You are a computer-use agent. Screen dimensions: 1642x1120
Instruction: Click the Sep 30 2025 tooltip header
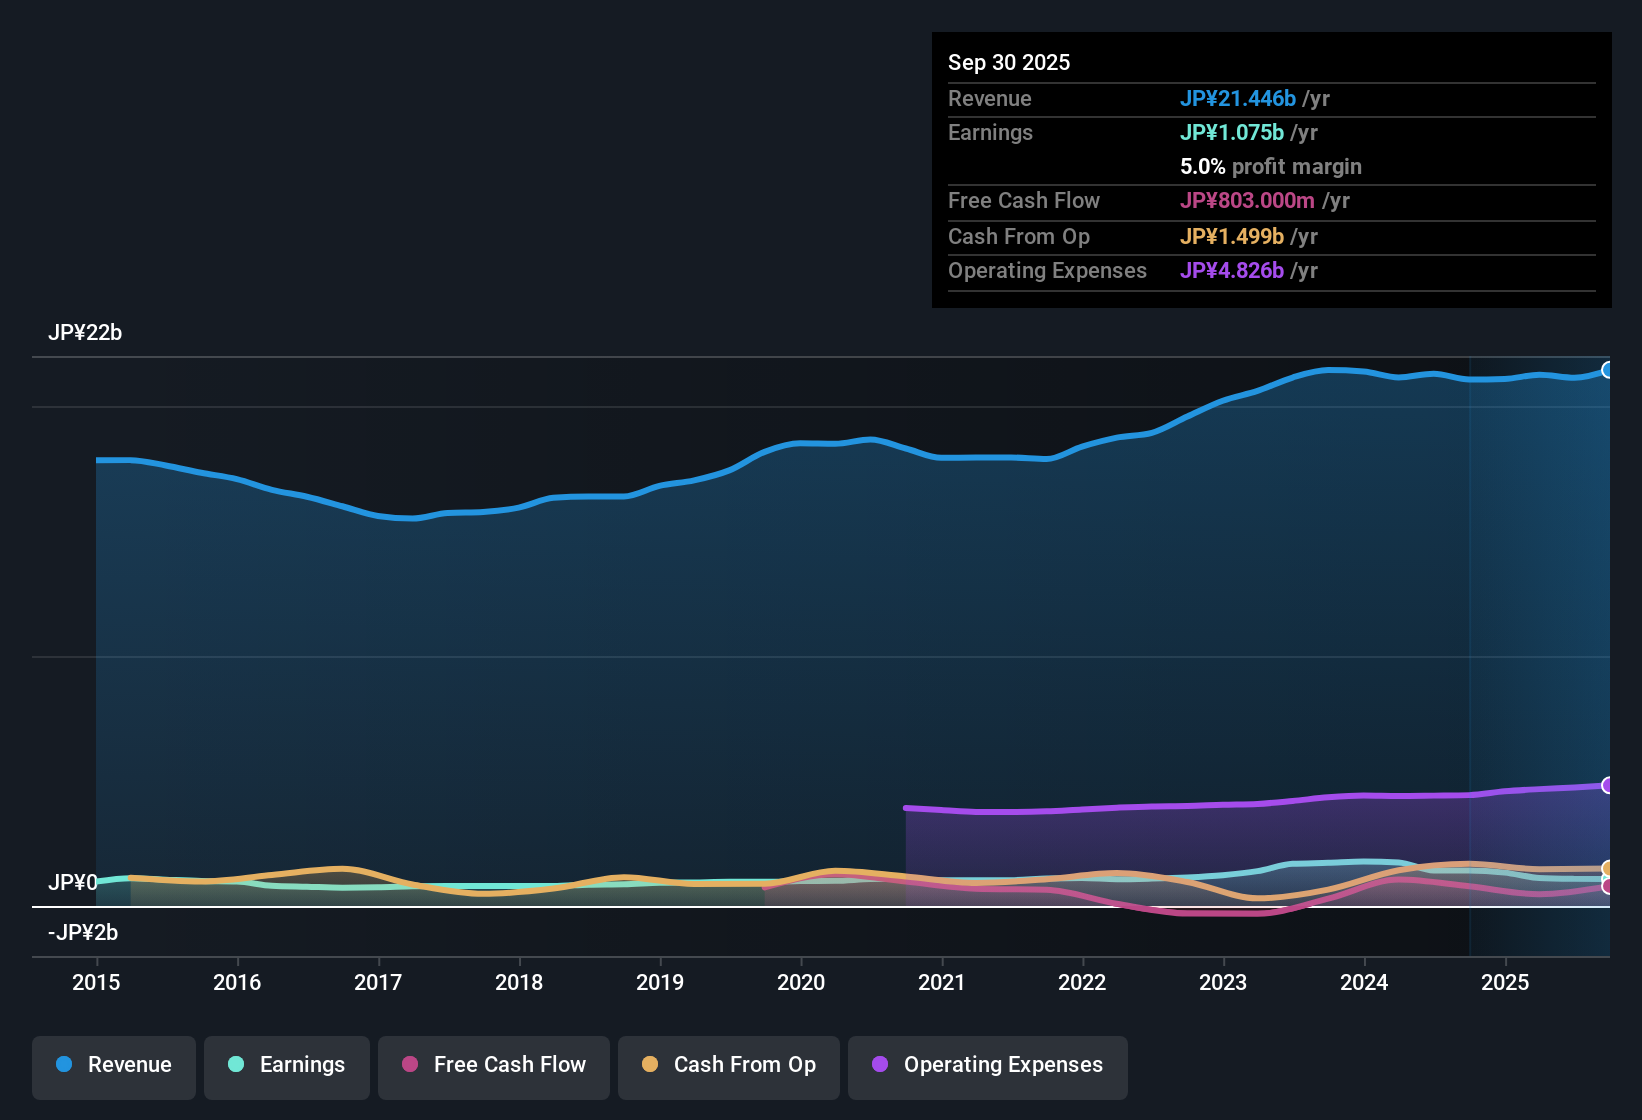pos(1009,62)
